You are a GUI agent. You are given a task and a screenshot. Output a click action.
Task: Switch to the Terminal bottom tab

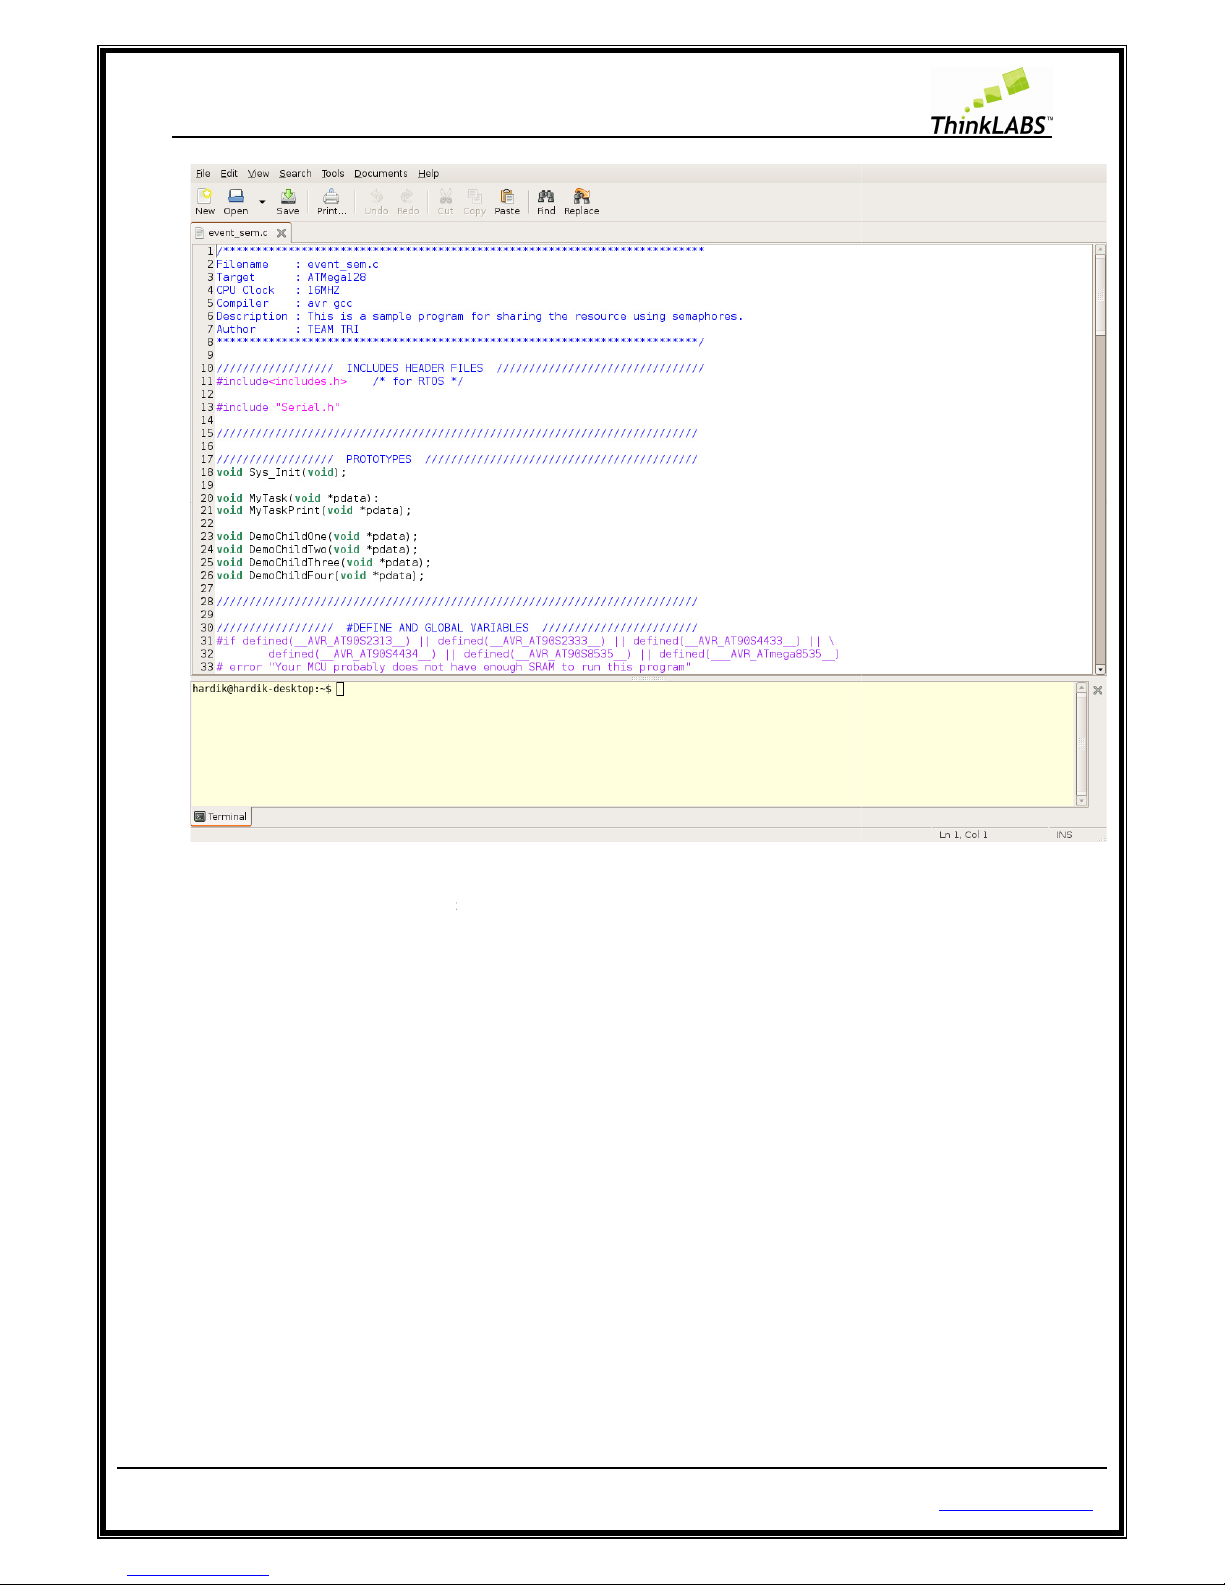click(221, 817)
